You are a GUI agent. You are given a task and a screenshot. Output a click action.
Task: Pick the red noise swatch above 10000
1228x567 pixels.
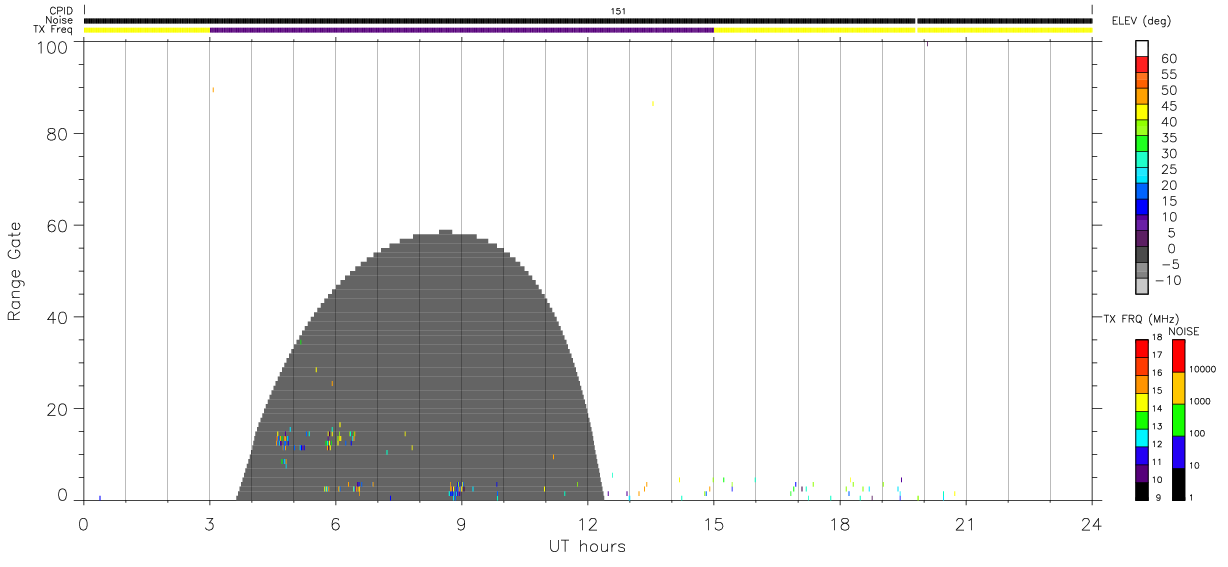[1178, 356]
